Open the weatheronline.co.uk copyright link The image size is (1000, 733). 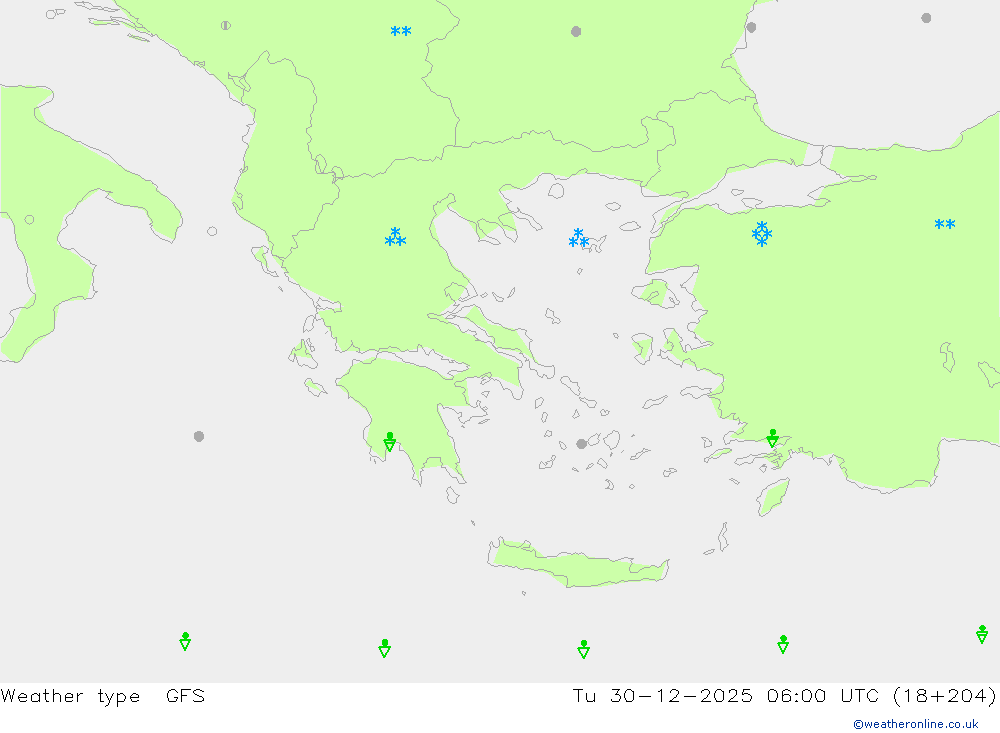916,724
